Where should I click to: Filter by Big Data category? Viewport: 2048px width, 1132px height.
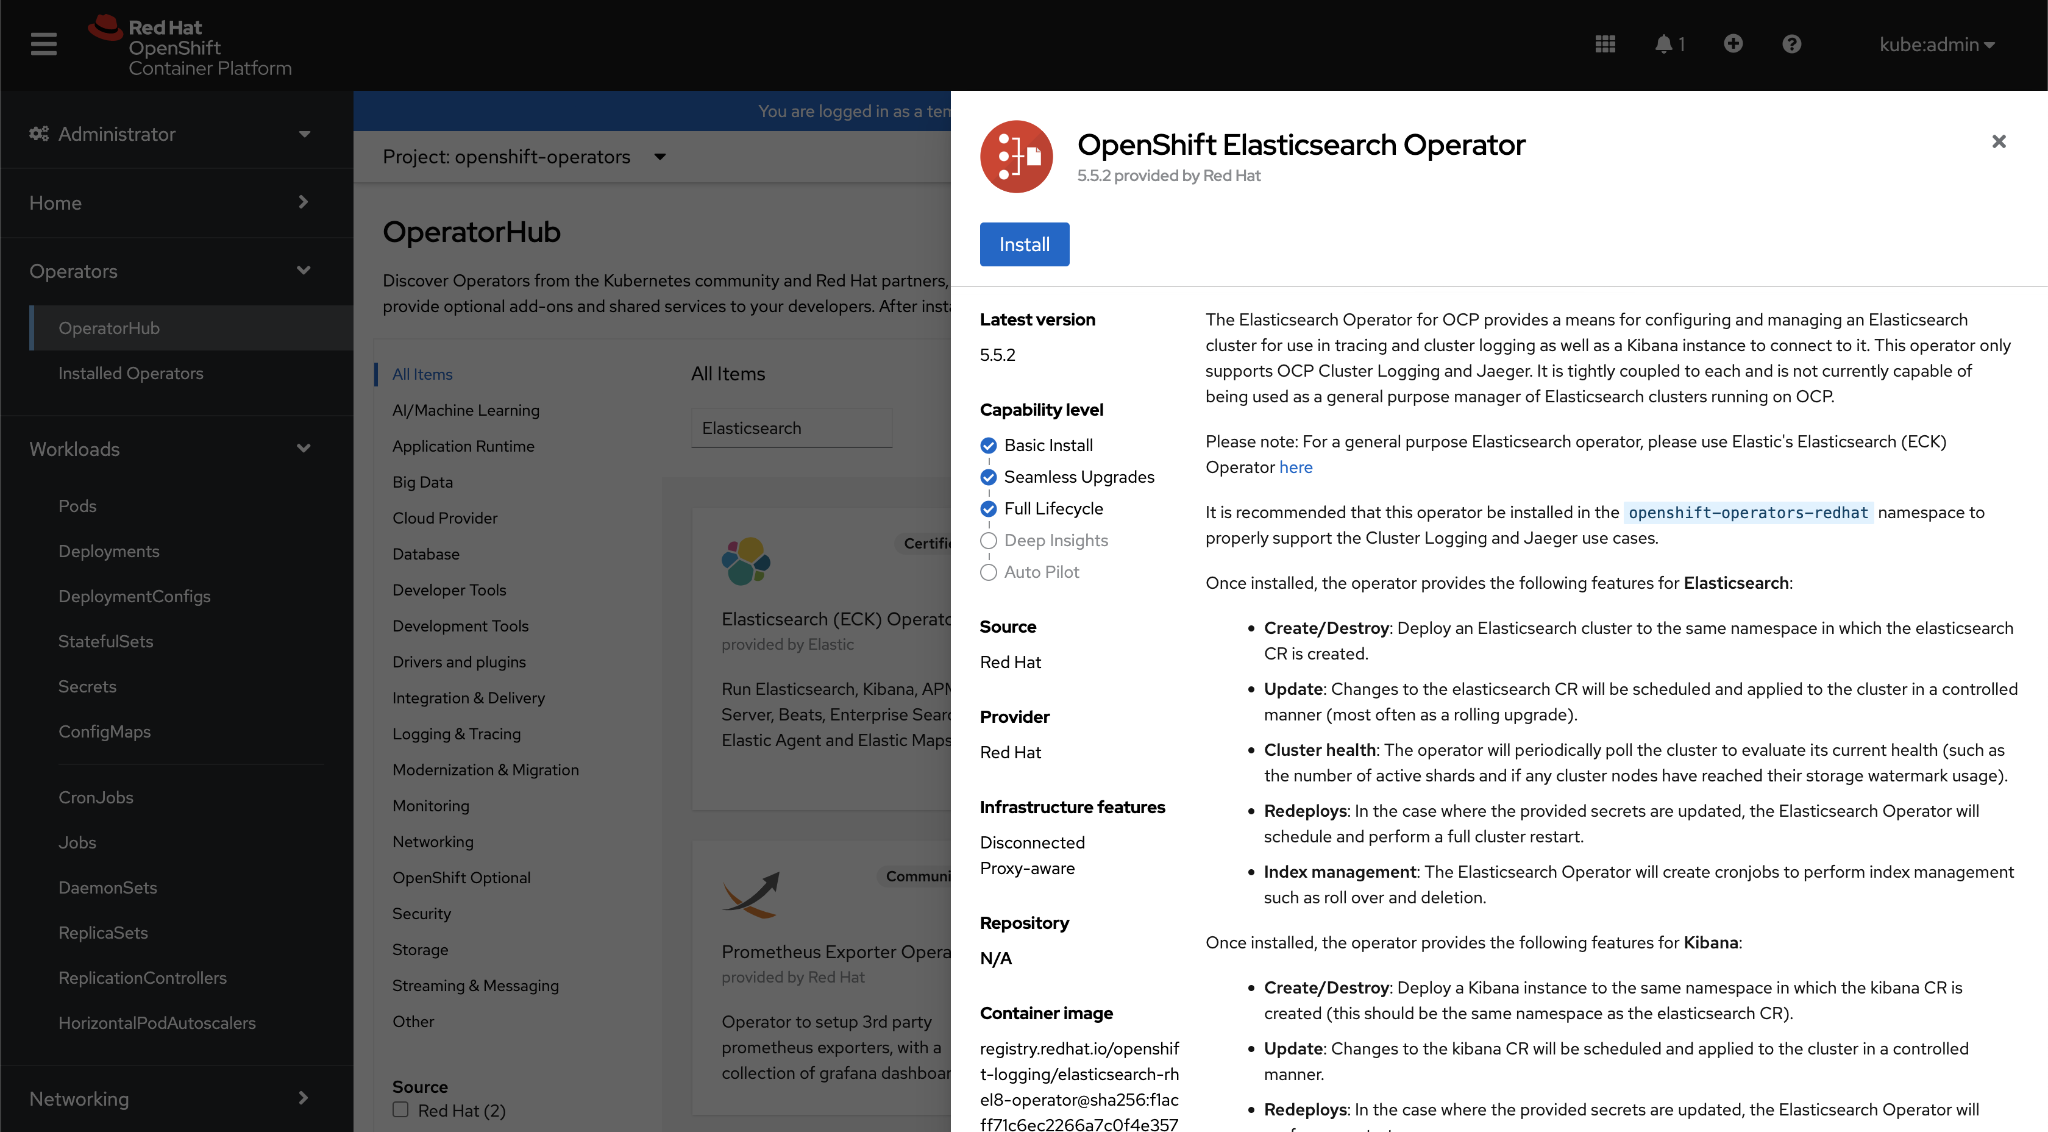(422, 482)
